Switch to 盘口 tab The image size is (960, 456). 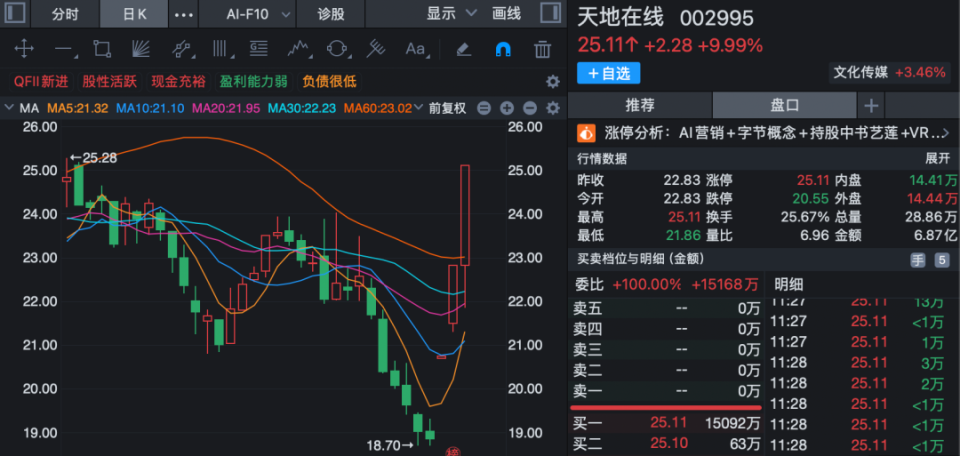785,106
